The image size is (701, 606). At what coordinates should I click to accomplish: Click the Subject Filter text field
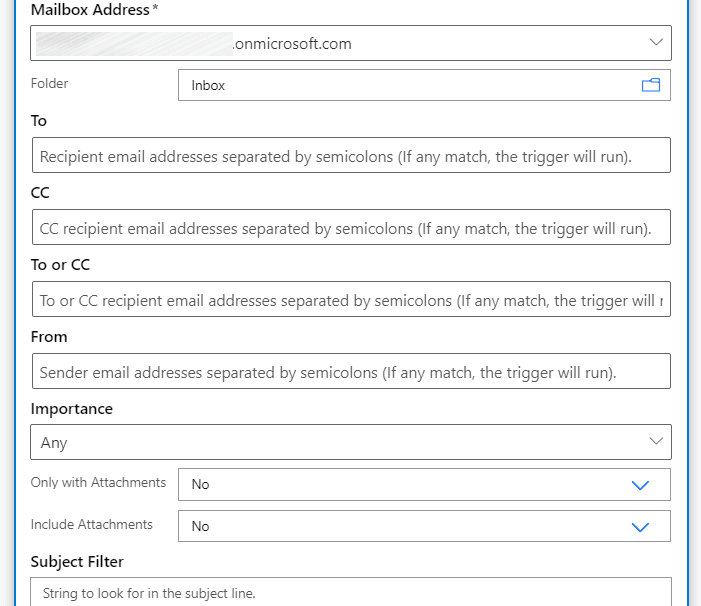(351, 592)
